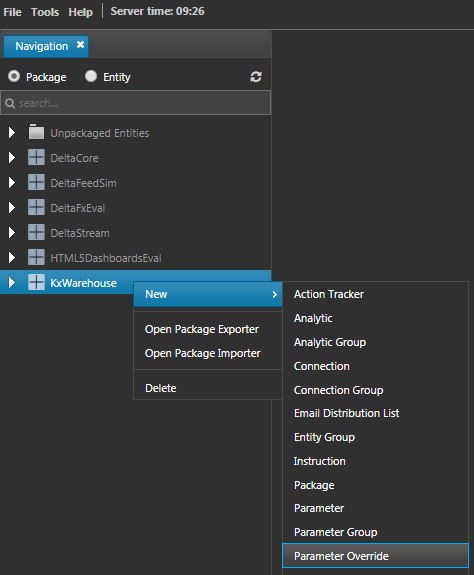Click the HTML5DashboardsEval package icon
The height and width of the screenshot is (575, 474).
coord(36,257)
